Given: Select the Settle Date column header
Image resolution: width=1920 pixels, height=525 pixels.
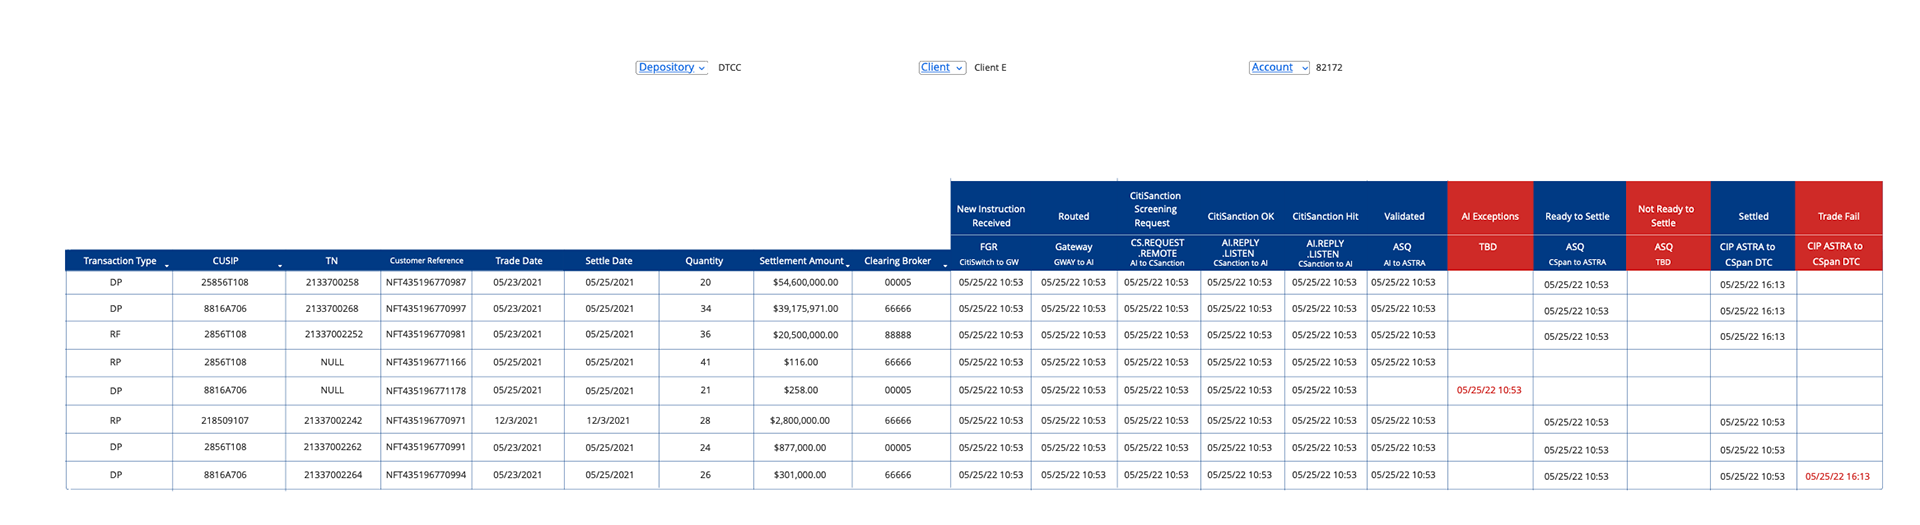Looking at the screenshot, I should coord(608,261).
